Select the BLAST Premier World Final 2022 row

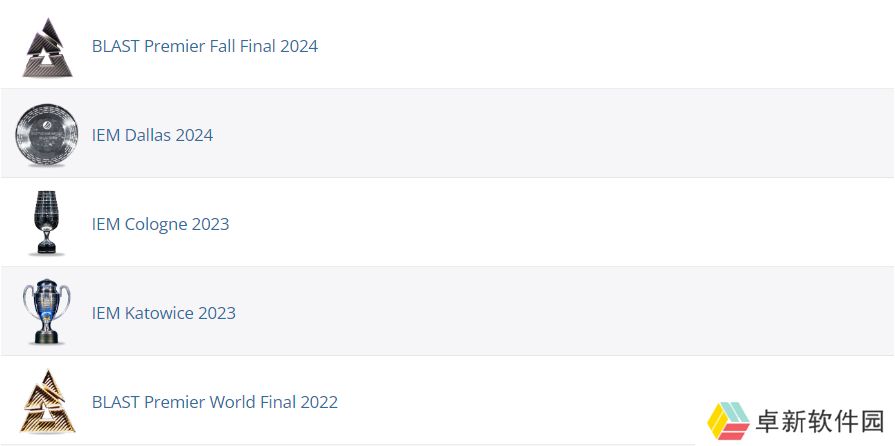point(448,401)
